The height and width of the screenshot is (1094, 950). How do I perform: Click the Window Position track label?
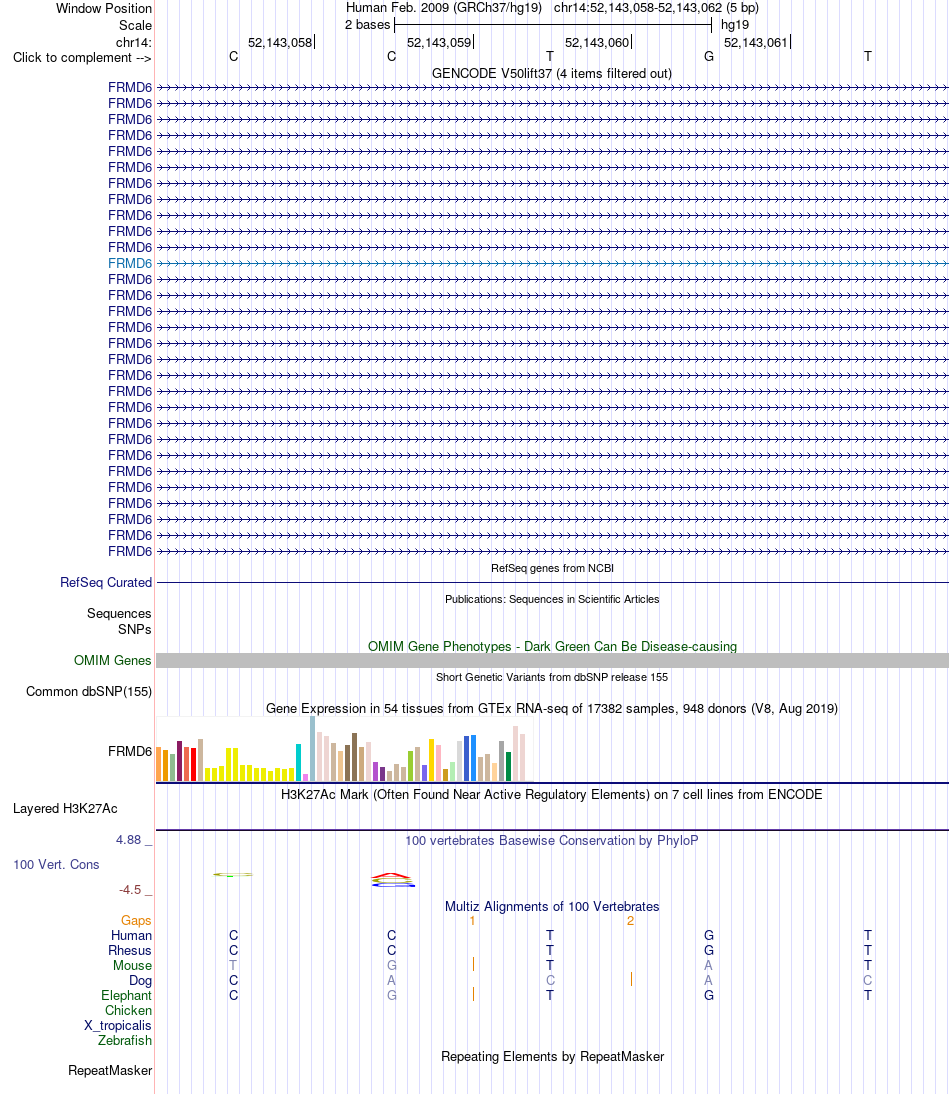[x=103, y=8]
